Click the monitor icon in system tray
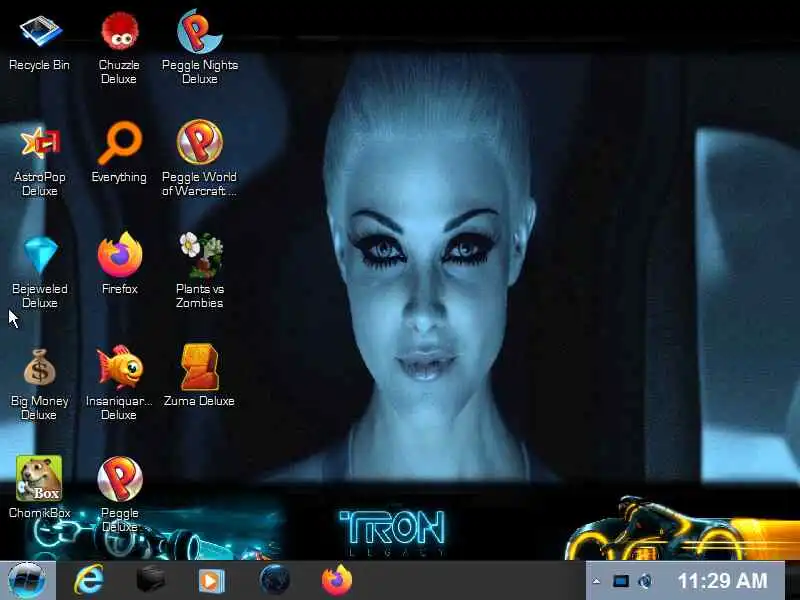This screenshot has height=600, width=800. pyautogui.click(x=620, y=581)
